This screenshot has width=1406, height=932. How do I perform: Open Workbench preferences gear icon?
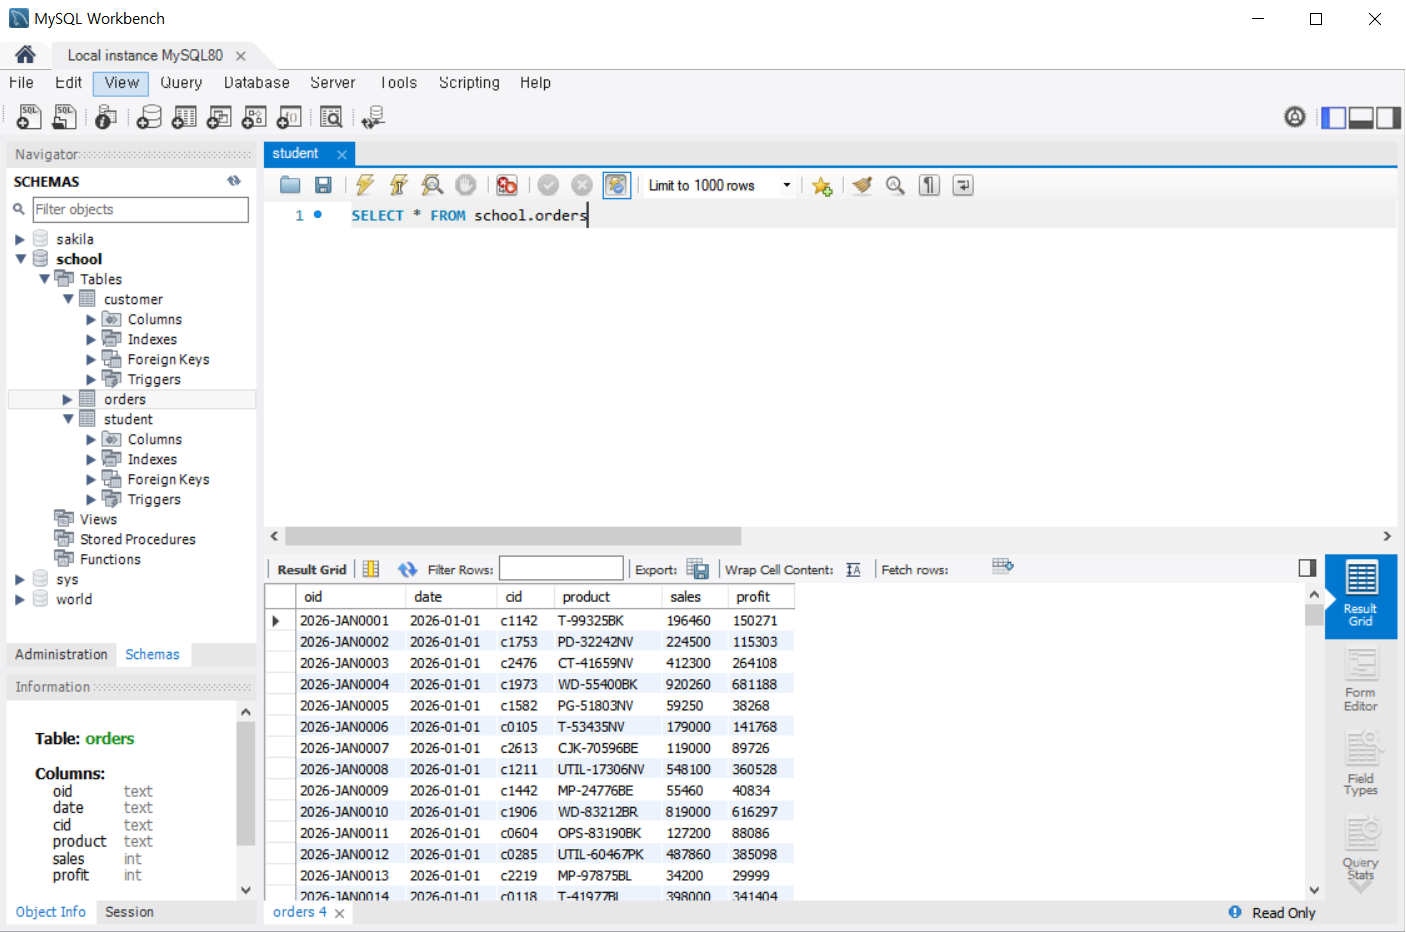pyautogui.click(x=1295, y=117)
